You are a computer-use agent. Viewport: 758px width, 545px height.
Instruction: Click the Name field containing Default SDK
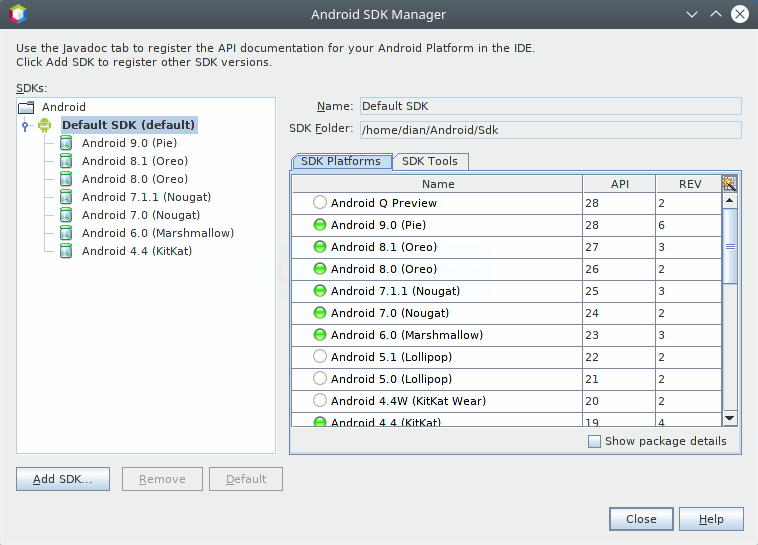(x=551, y=106)
